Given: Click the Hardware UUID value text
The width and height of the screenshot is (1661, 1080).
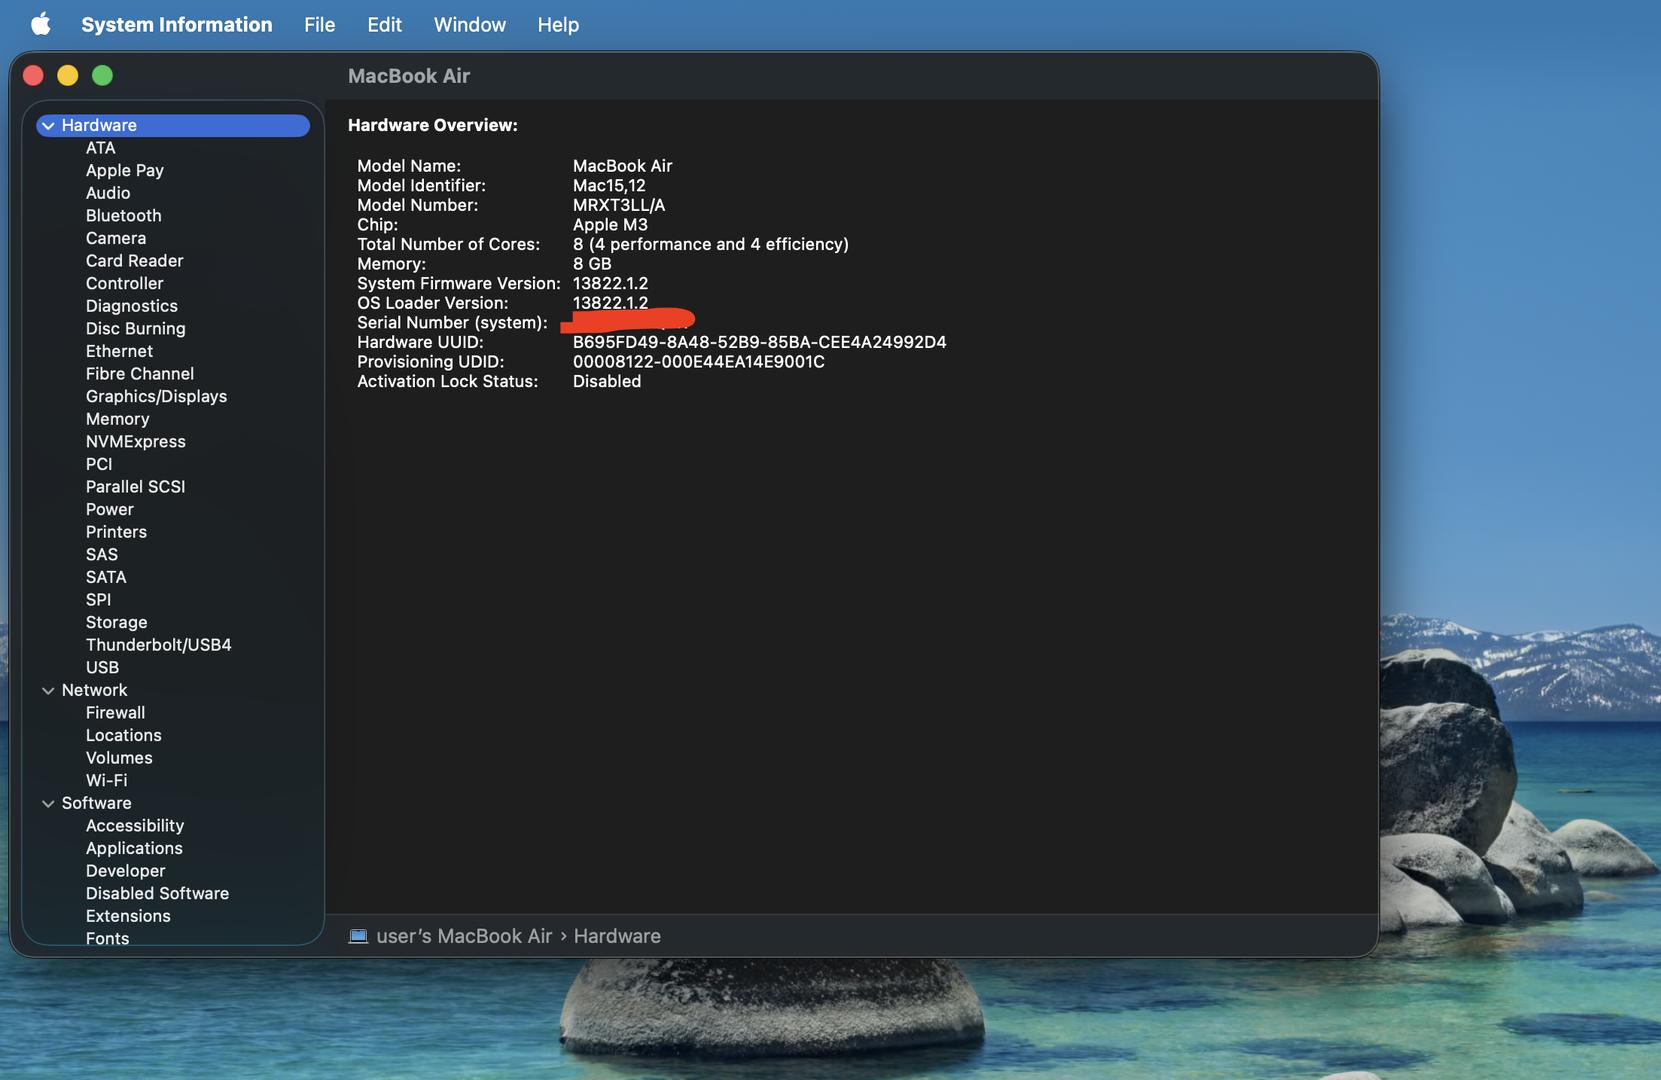Looking at the screenshot, I should pos(758,342).
